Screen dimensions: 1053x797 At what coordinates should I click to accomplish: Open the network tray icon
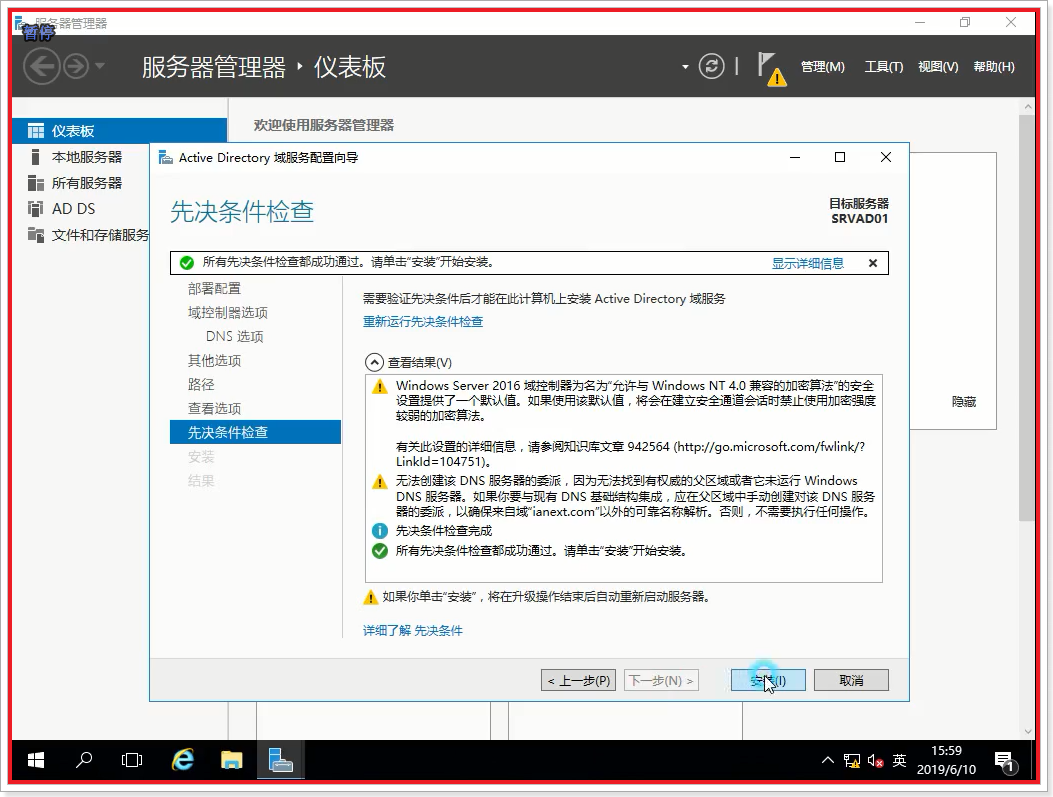(x=852, y=761)
